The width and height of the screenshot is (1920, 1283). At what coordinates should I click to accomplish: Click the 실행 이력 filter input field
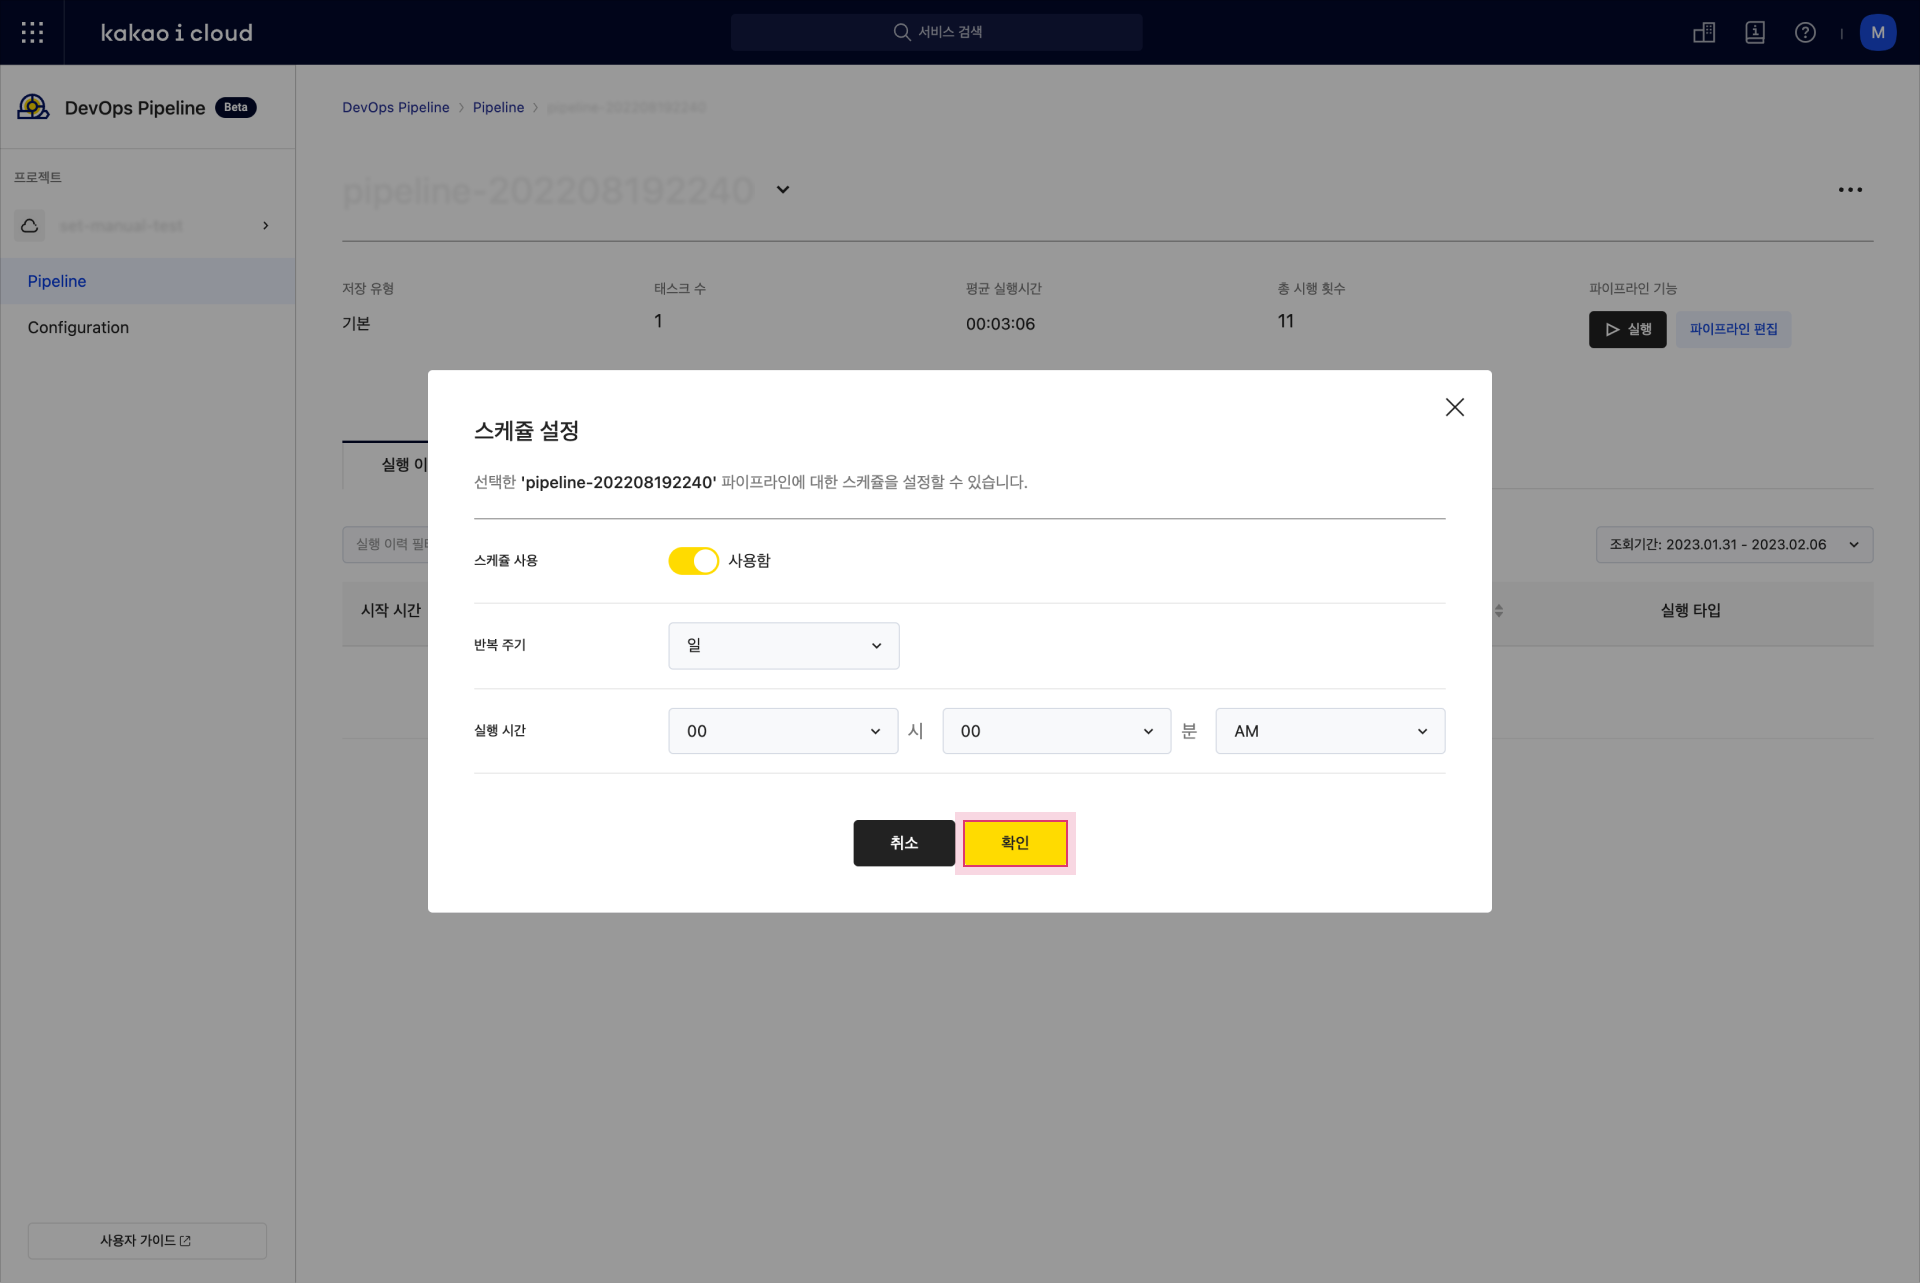click(x=386, y=545)
